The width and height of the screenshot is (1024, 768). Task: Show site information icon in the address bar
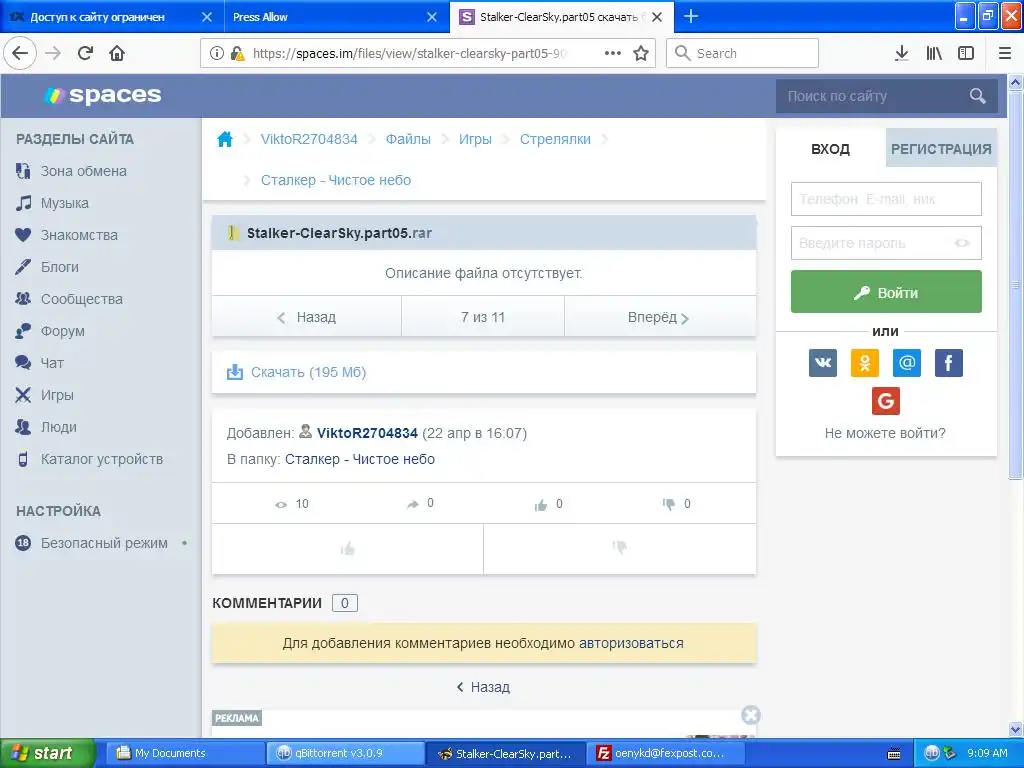(x=217, y=53)
